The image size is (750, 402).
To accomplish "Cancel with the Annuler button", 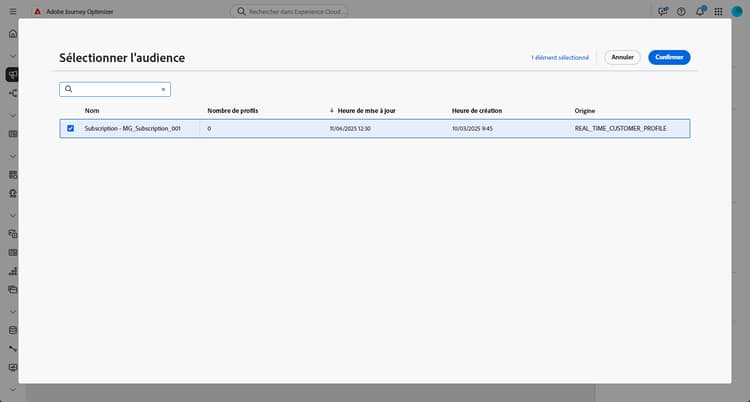I will click(622, 57).
